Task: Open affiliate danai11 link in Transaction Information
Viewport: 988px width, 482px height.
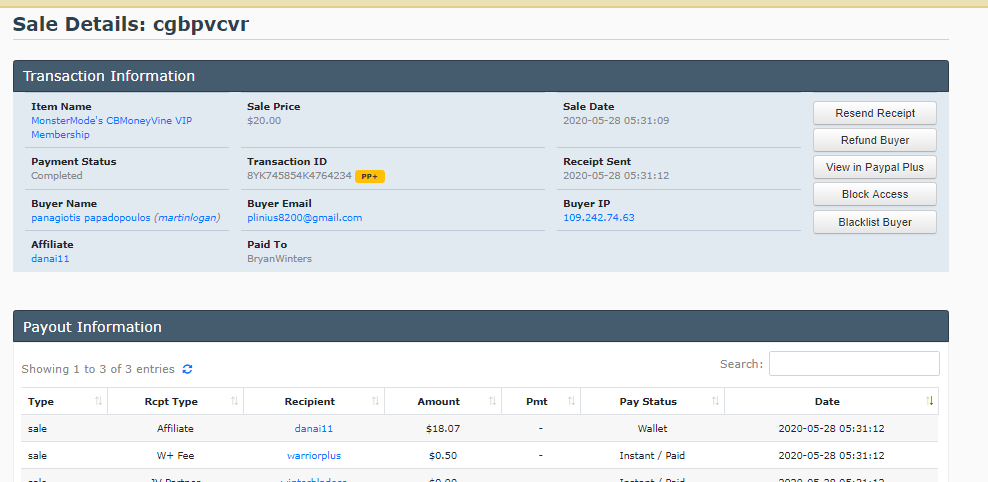Action: tap(50, 258)
